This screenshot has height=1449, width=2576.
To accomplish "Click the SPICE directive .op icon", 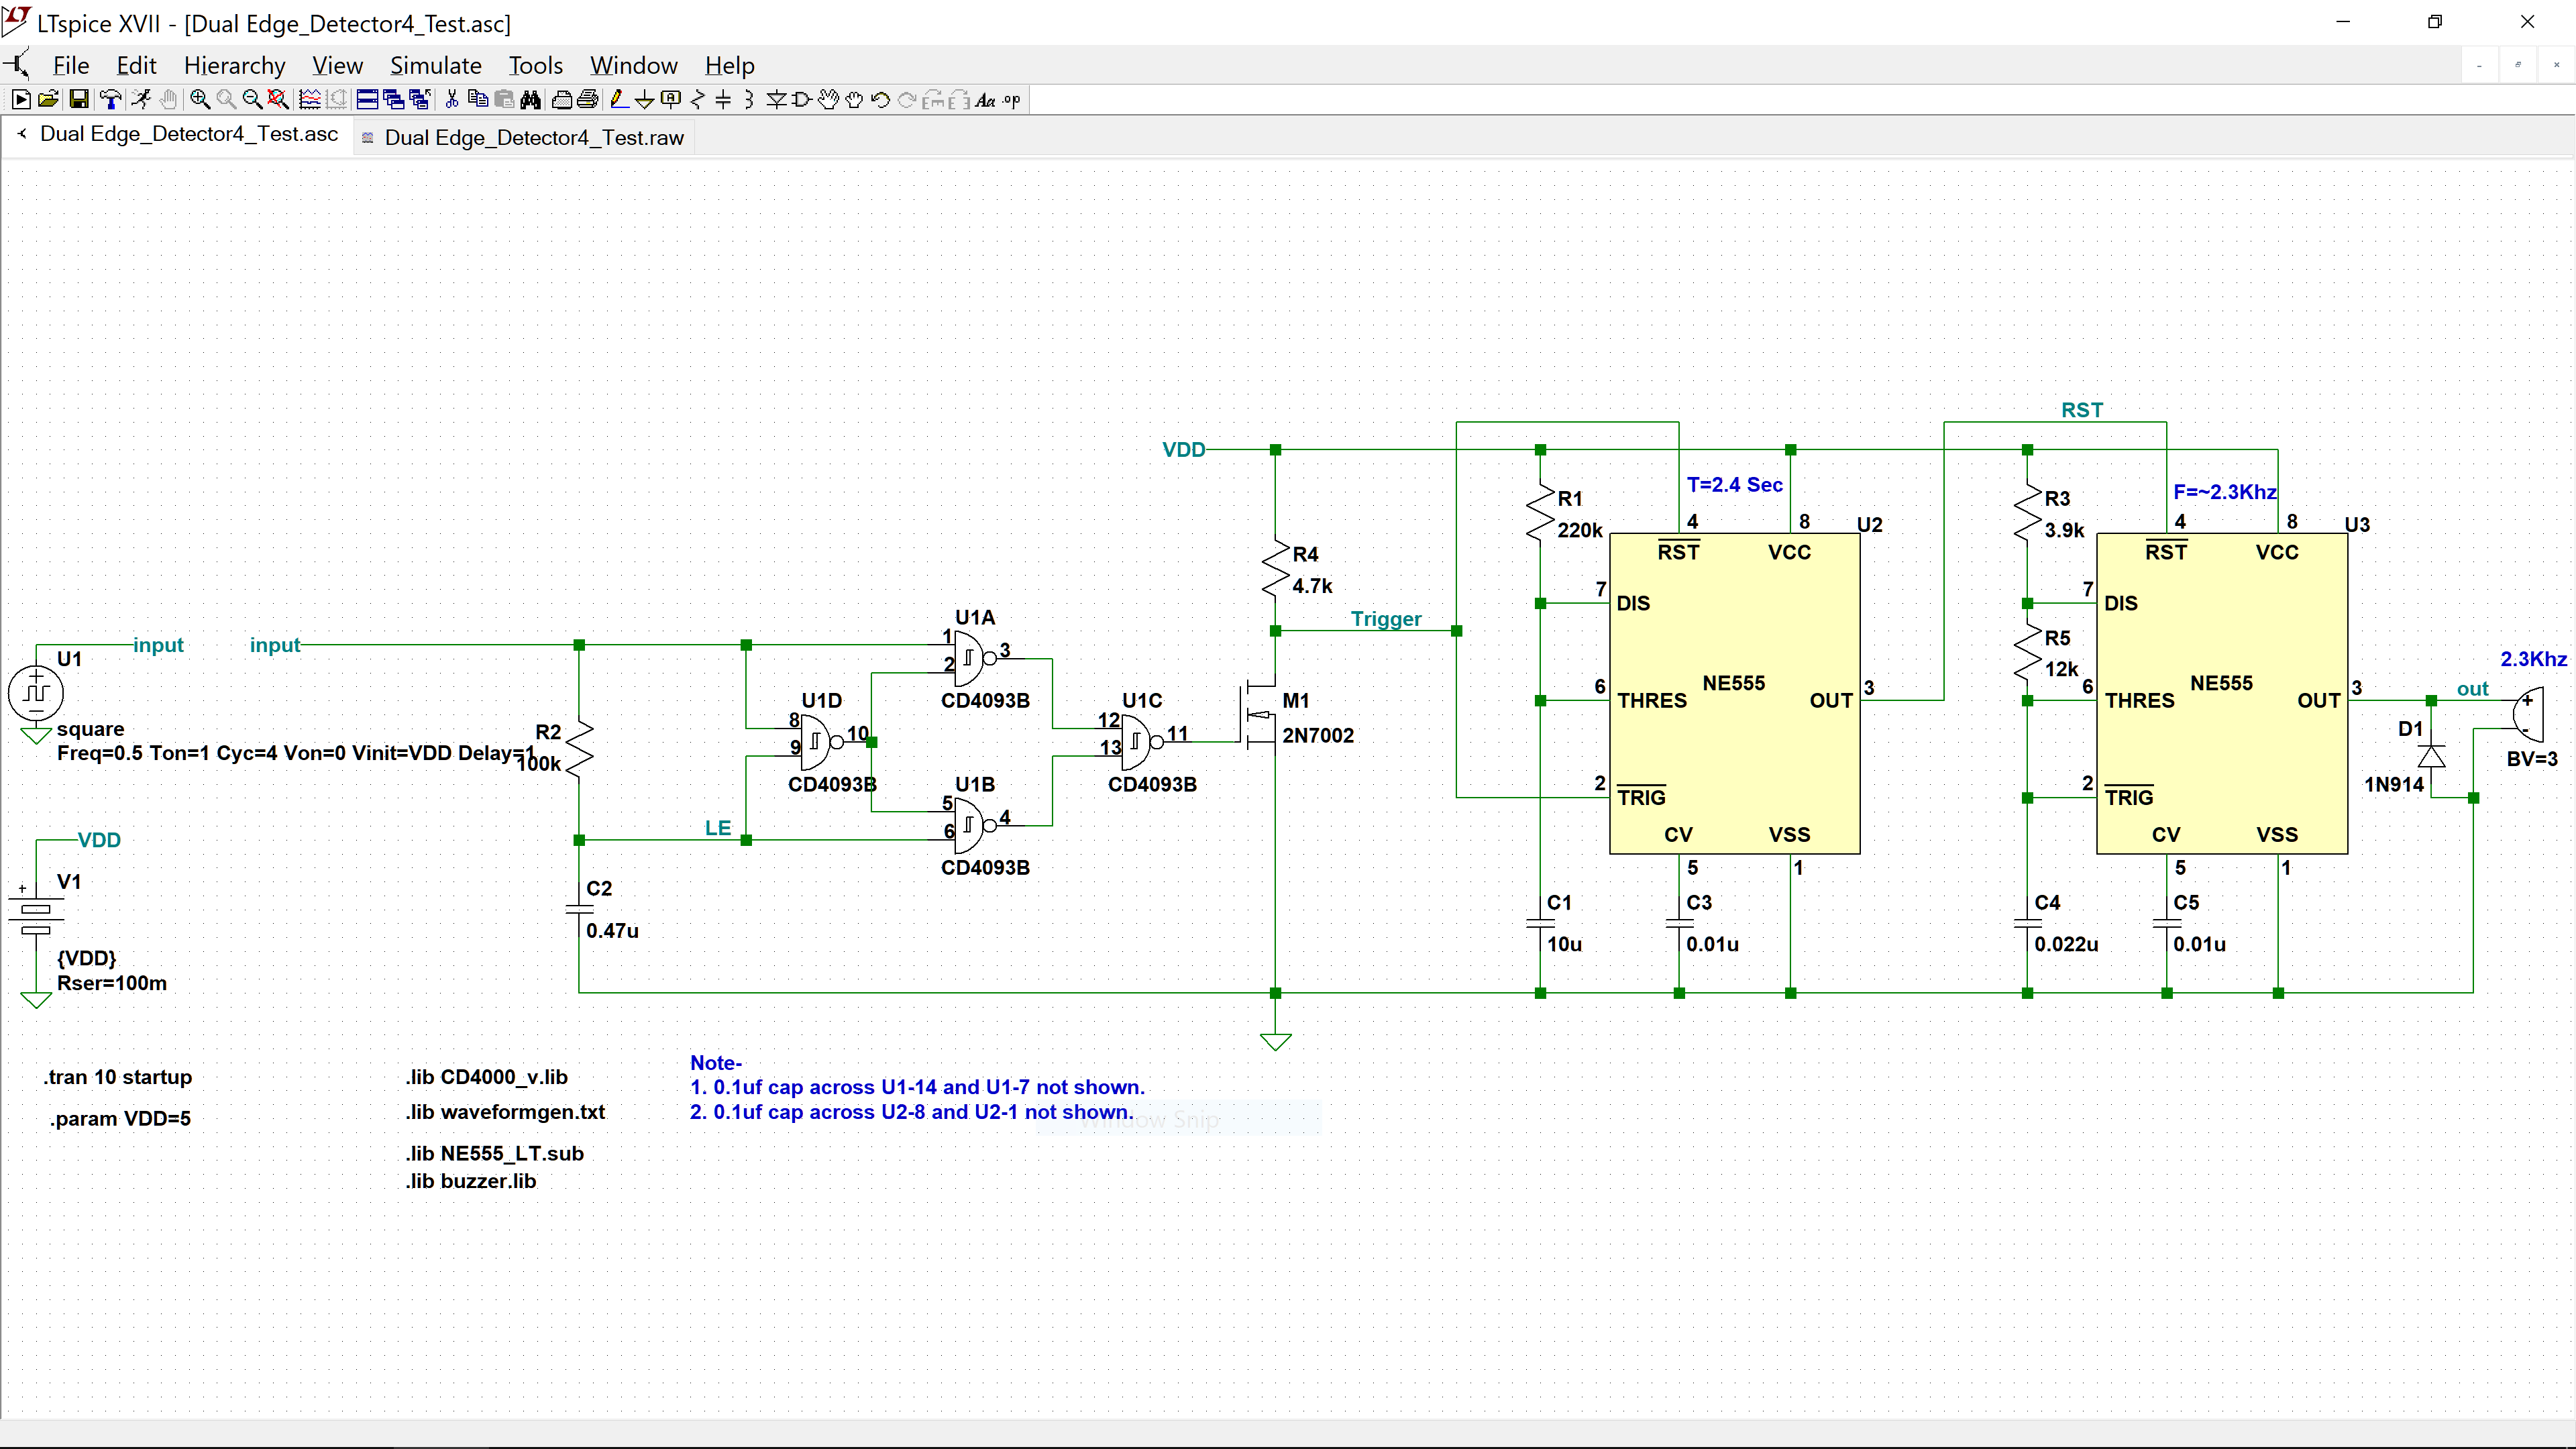I will (x=1012, y=100).
